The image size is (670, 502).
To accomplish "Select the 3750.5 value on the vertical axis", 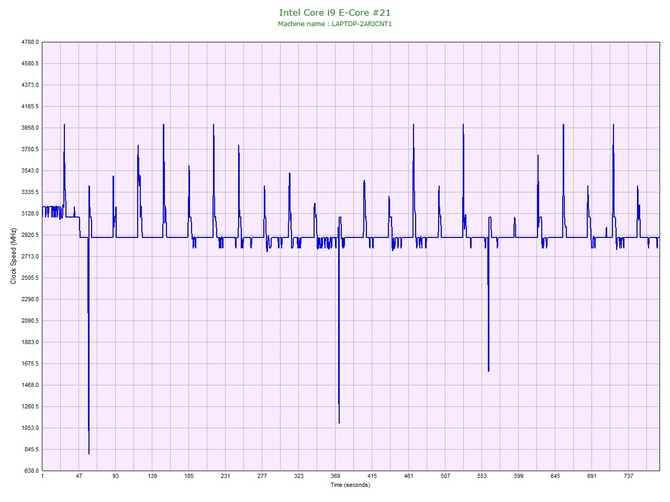I will click(x=30, y=149).
